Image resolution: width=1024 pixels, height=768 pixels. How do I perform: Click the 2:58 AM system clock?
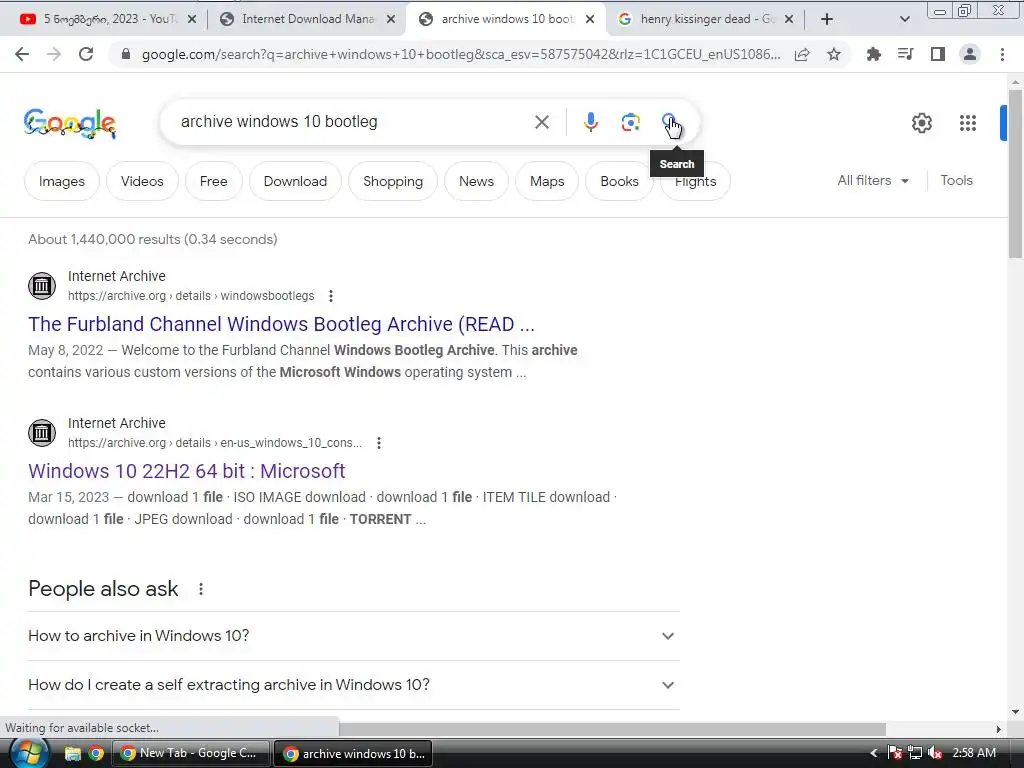pos(974,753)
